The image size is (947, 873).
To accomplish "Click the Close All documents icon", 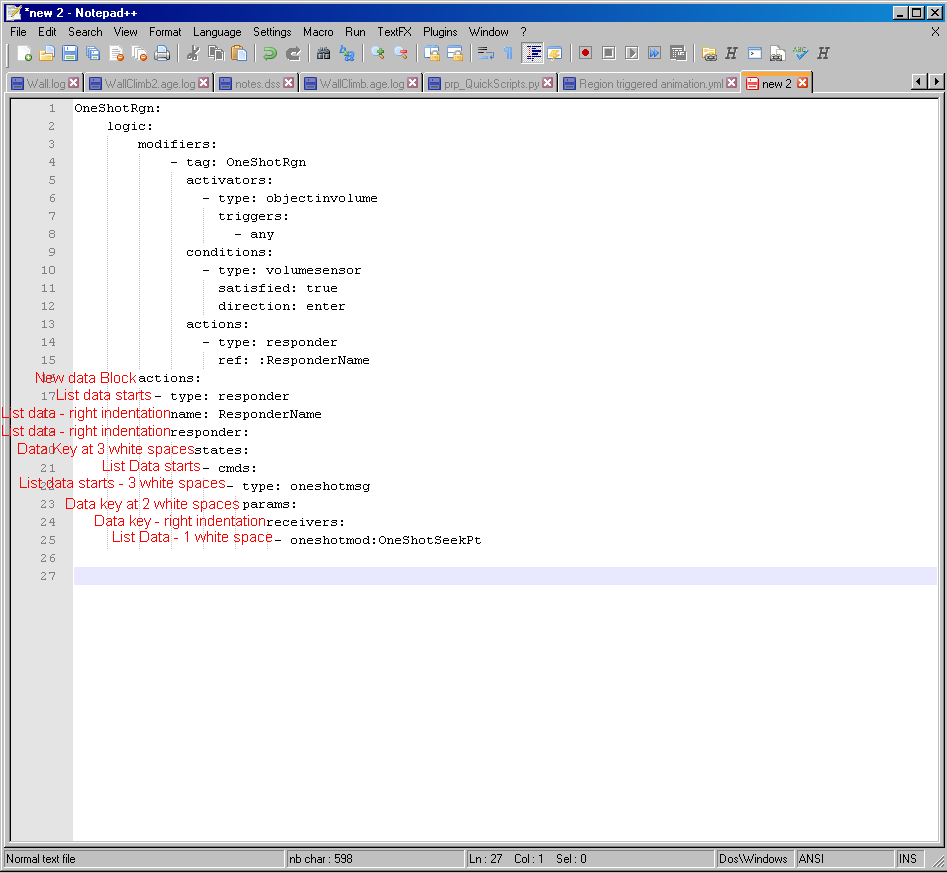I will coord(139,53).
